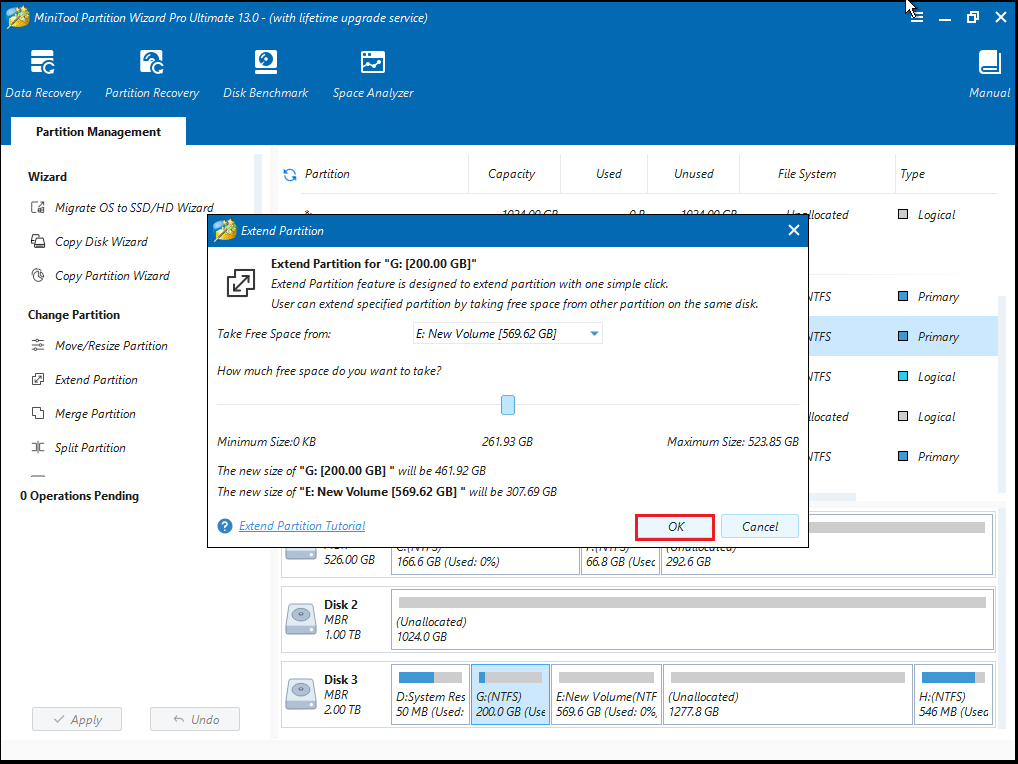Image resolution: width=1018 pixels, height=764 pixels.
Task: Cancel the Extend Partition dialog
Action: 759,526
